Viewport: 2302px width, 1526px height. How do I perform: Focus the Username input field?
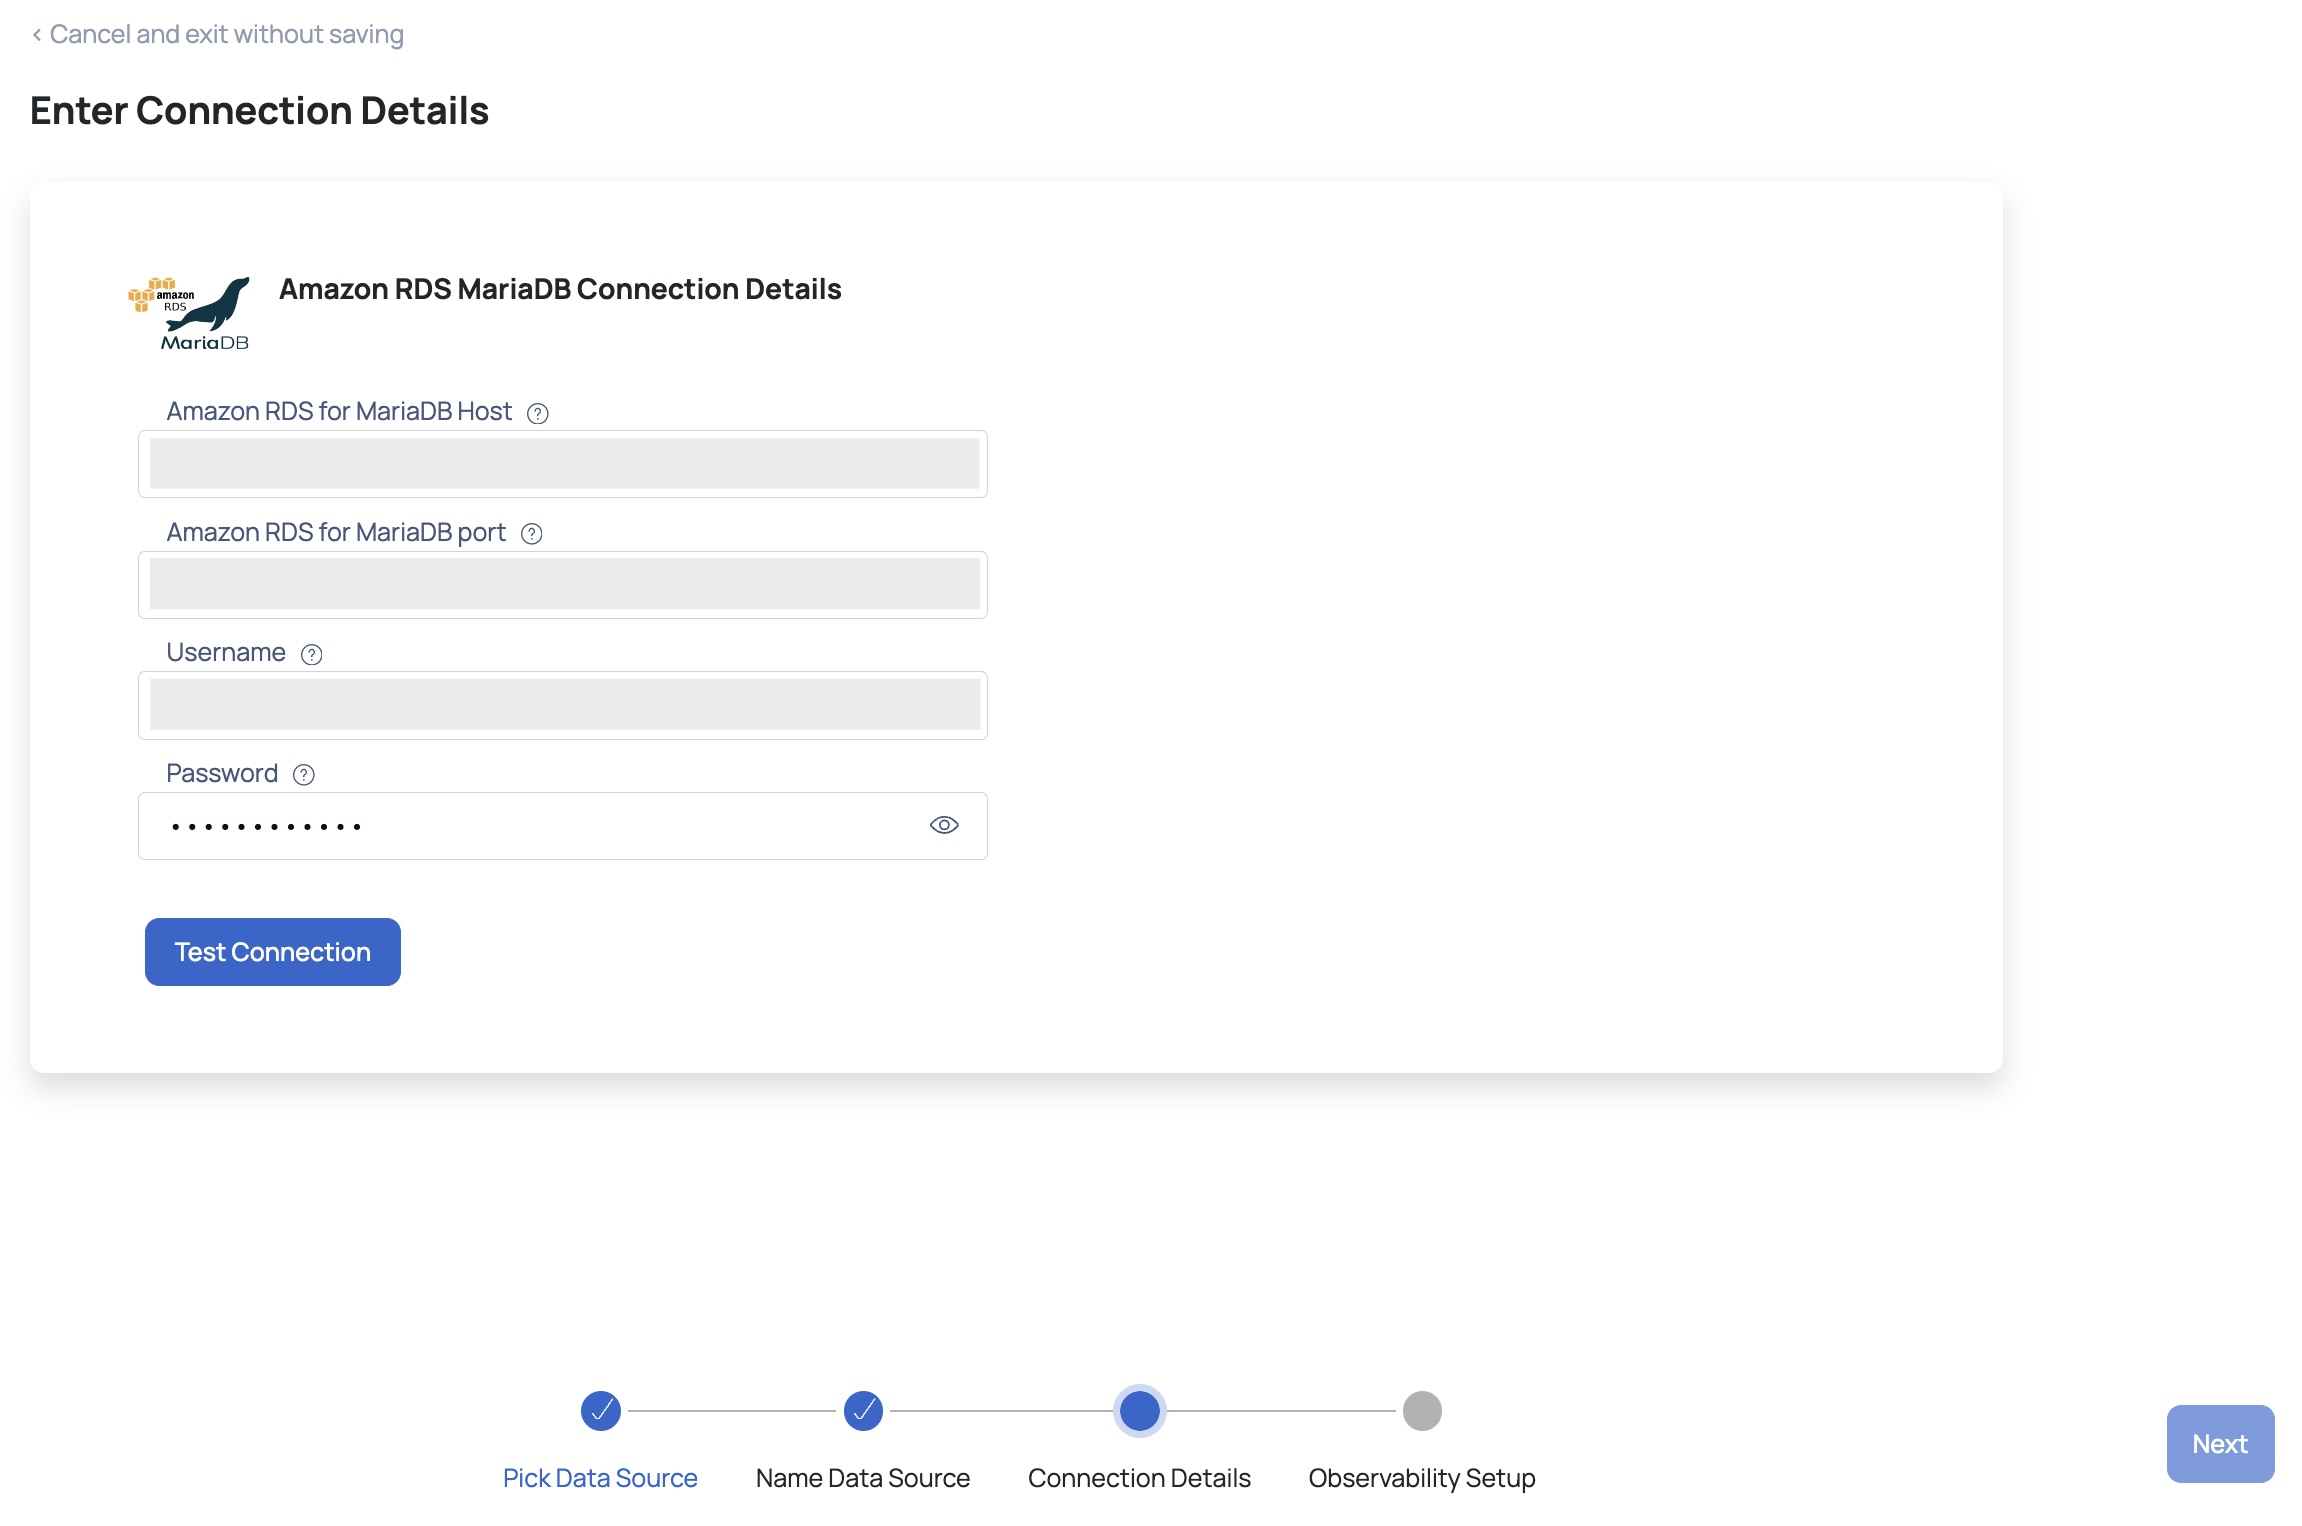563,705
